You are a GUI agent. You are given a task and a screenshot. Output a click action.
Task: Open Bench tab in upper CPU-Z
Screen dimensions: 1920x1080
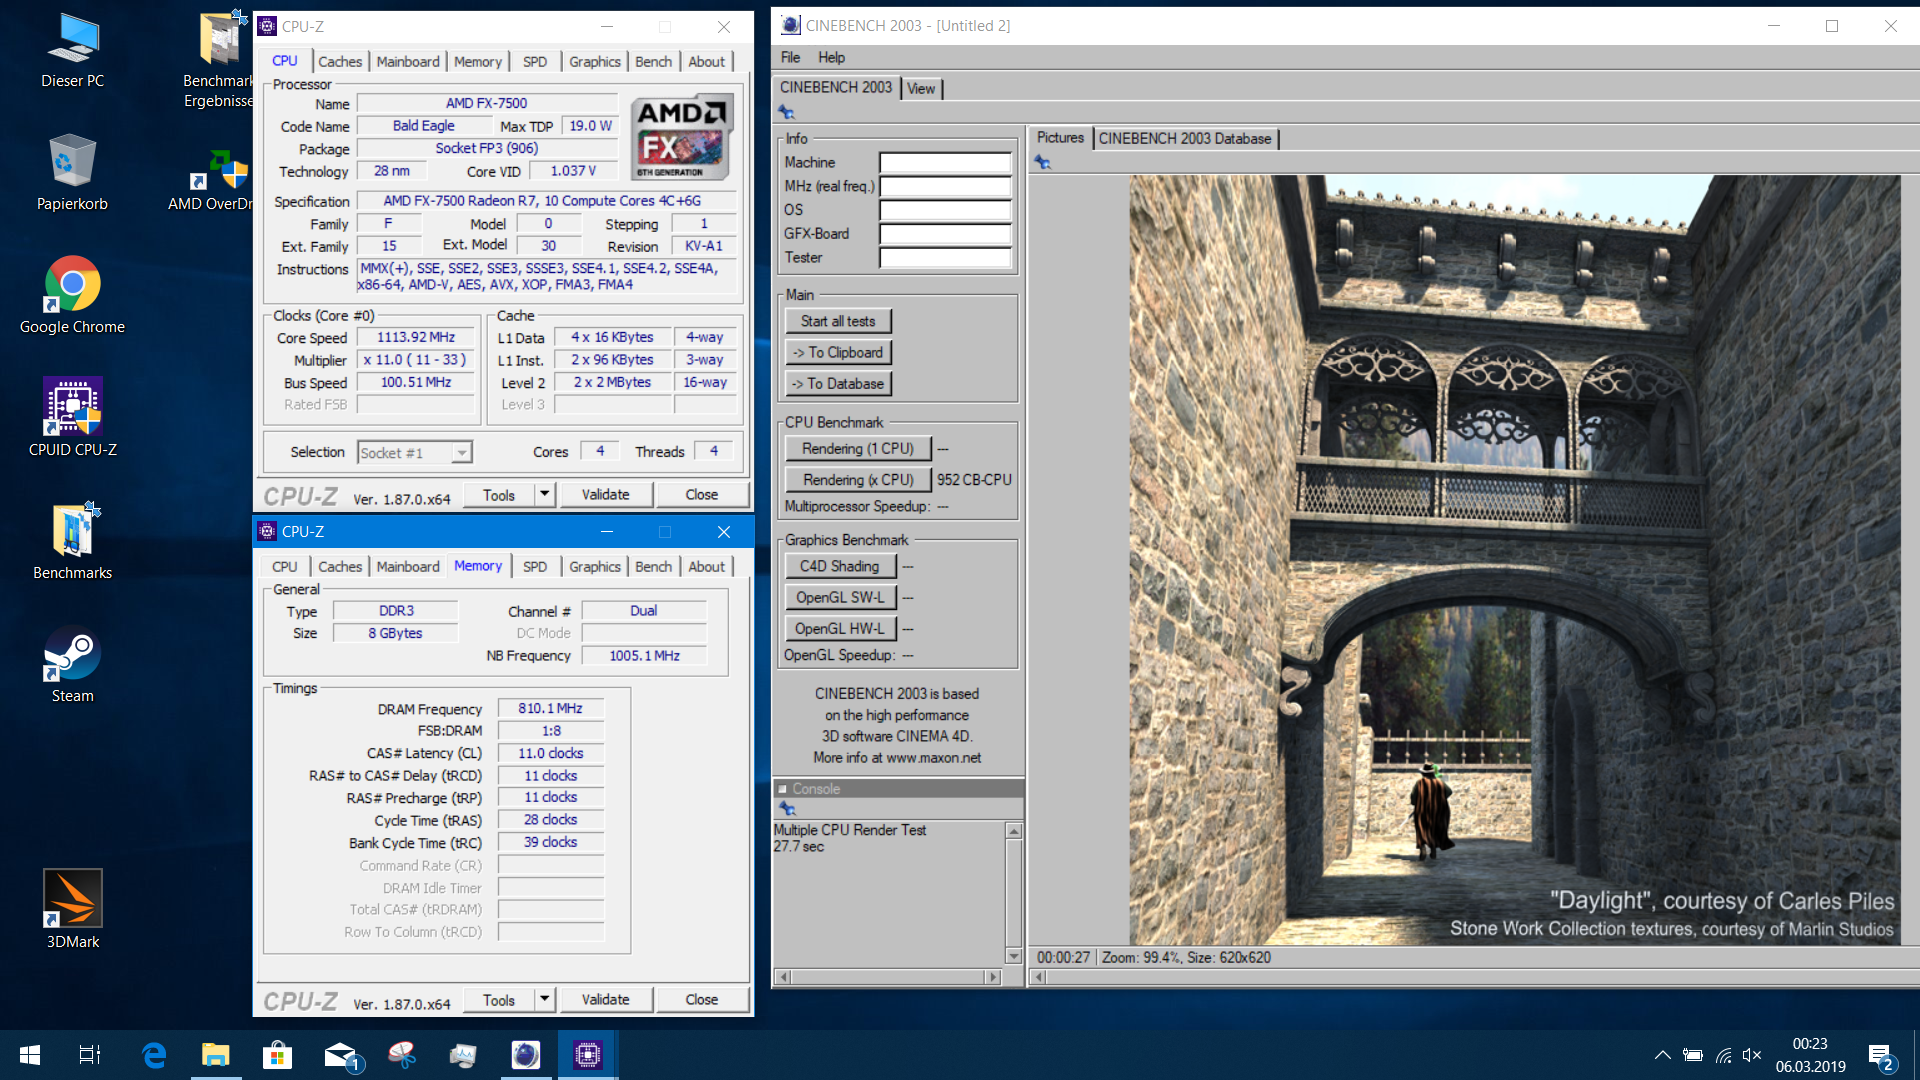(x=654, y=61)
